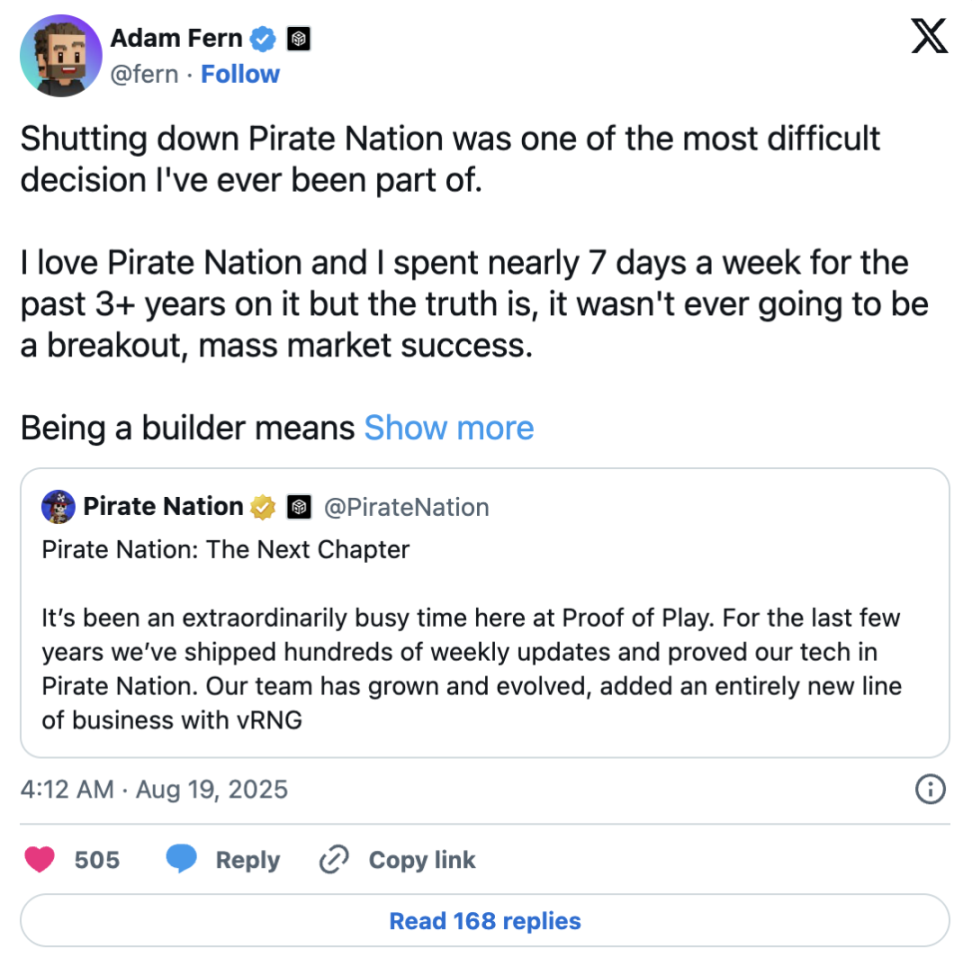Viewport: 972px width, 967px height.
Task: Click the Adam Fern display name
Action: coord(176,39)
